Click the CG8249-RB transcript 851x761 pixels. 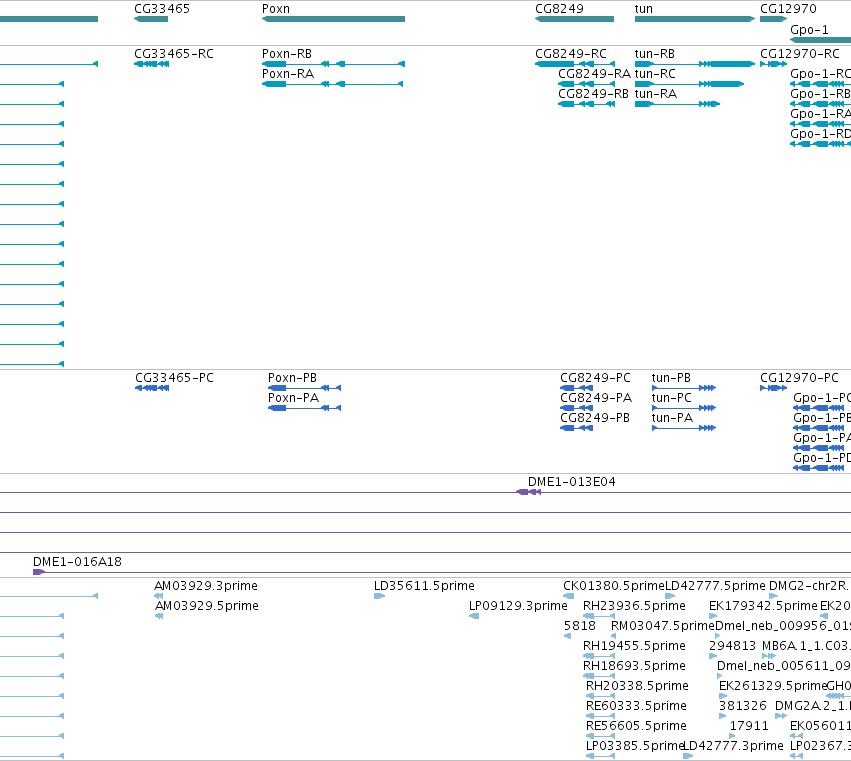[x=586, y=104]
